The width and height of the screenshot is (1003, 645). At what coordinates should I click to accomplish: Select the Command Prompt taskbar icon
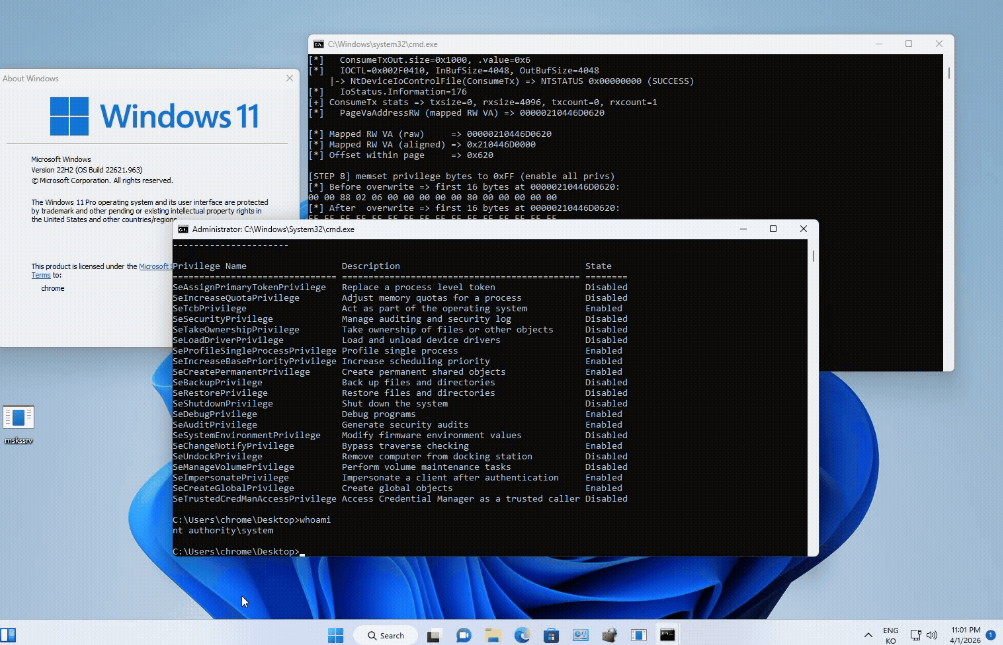pyautogui.click(x=667, y=635)
